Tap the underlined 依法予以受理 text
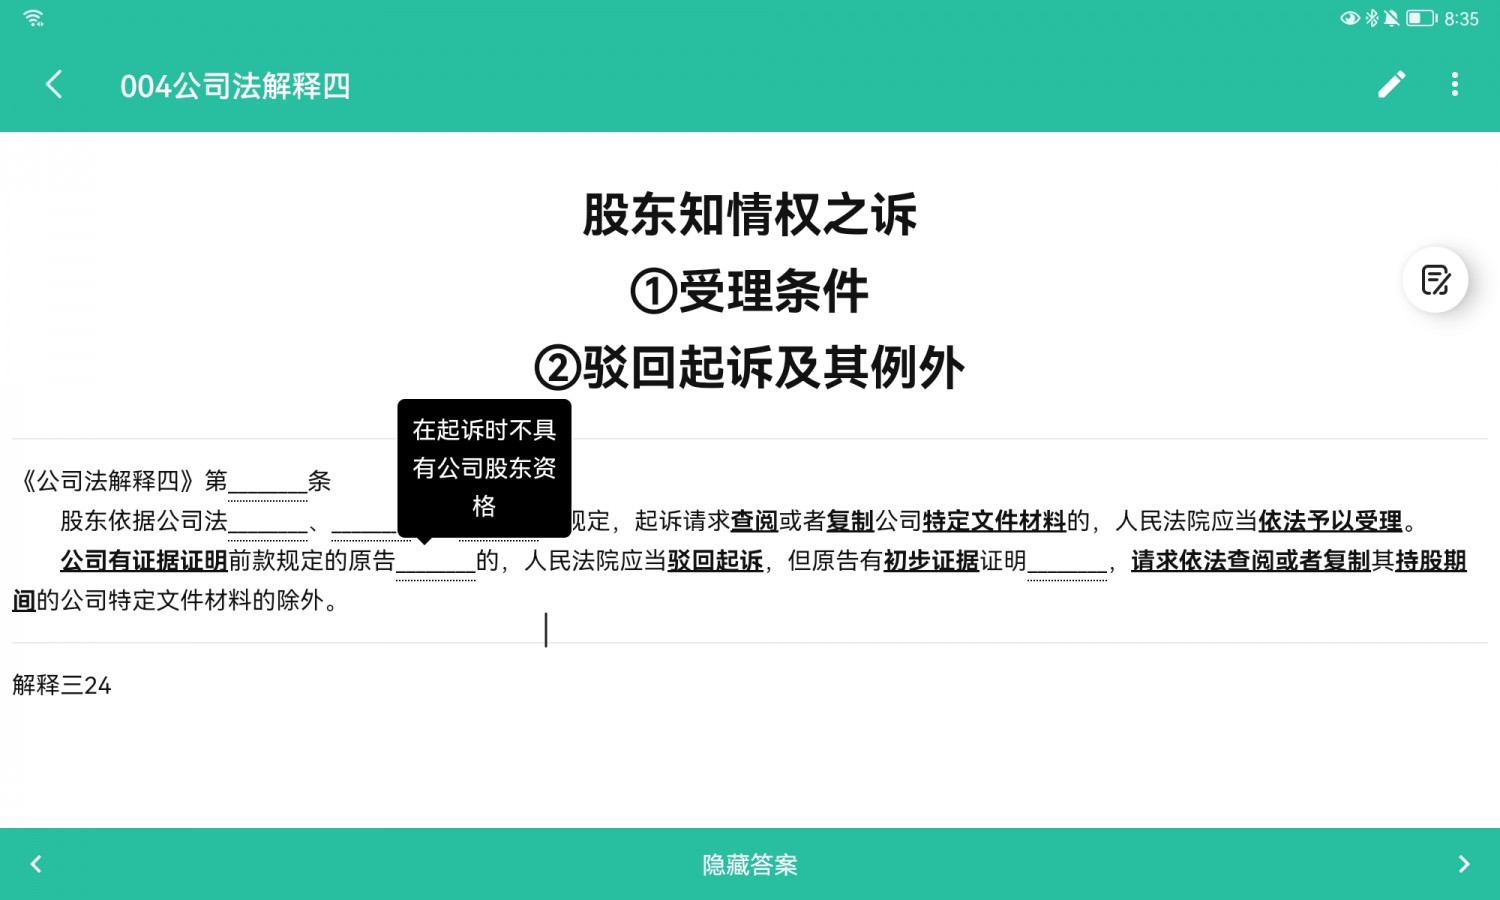 [x=1330, y=521]
